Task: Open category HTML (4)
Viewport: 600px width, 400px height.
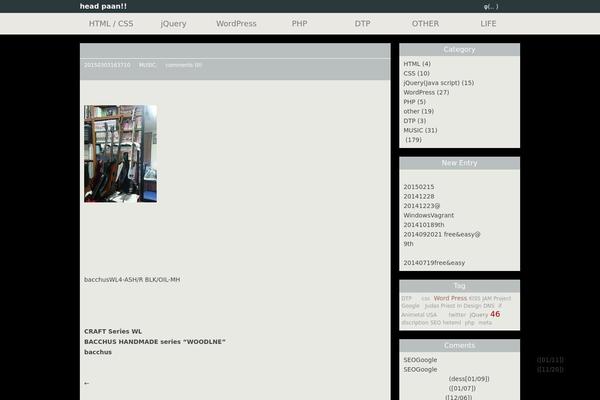Action: pos(417,64)
